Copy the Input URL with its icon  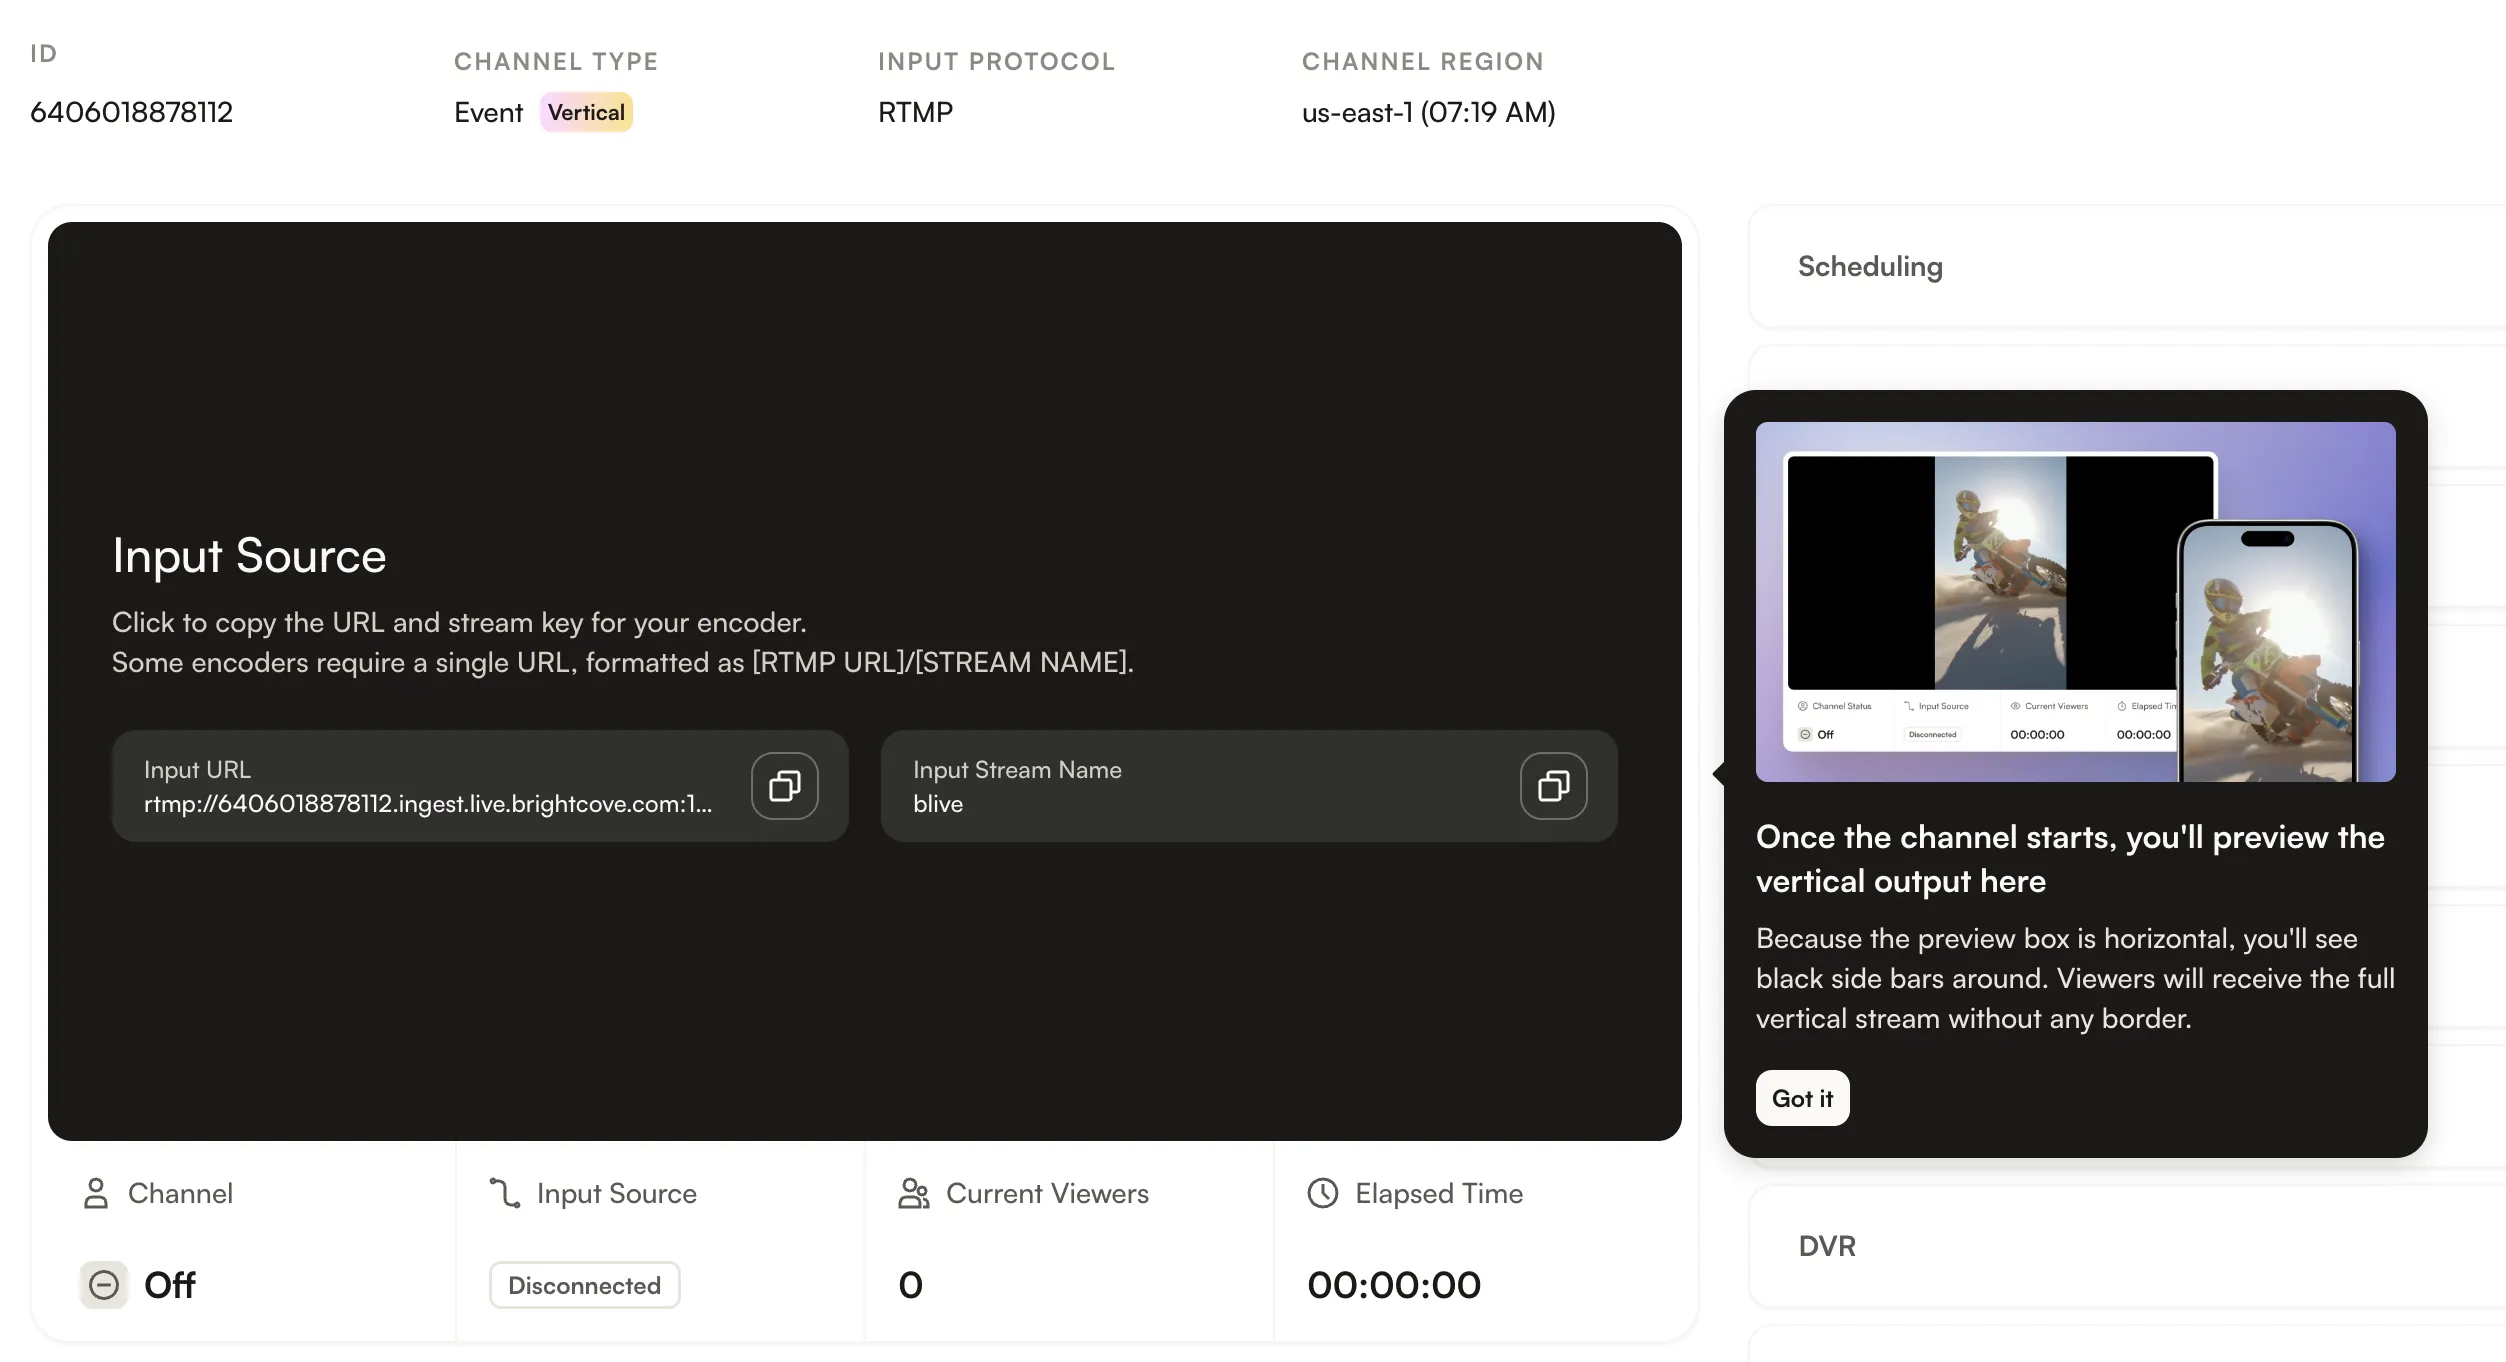[x=785, y=786]
